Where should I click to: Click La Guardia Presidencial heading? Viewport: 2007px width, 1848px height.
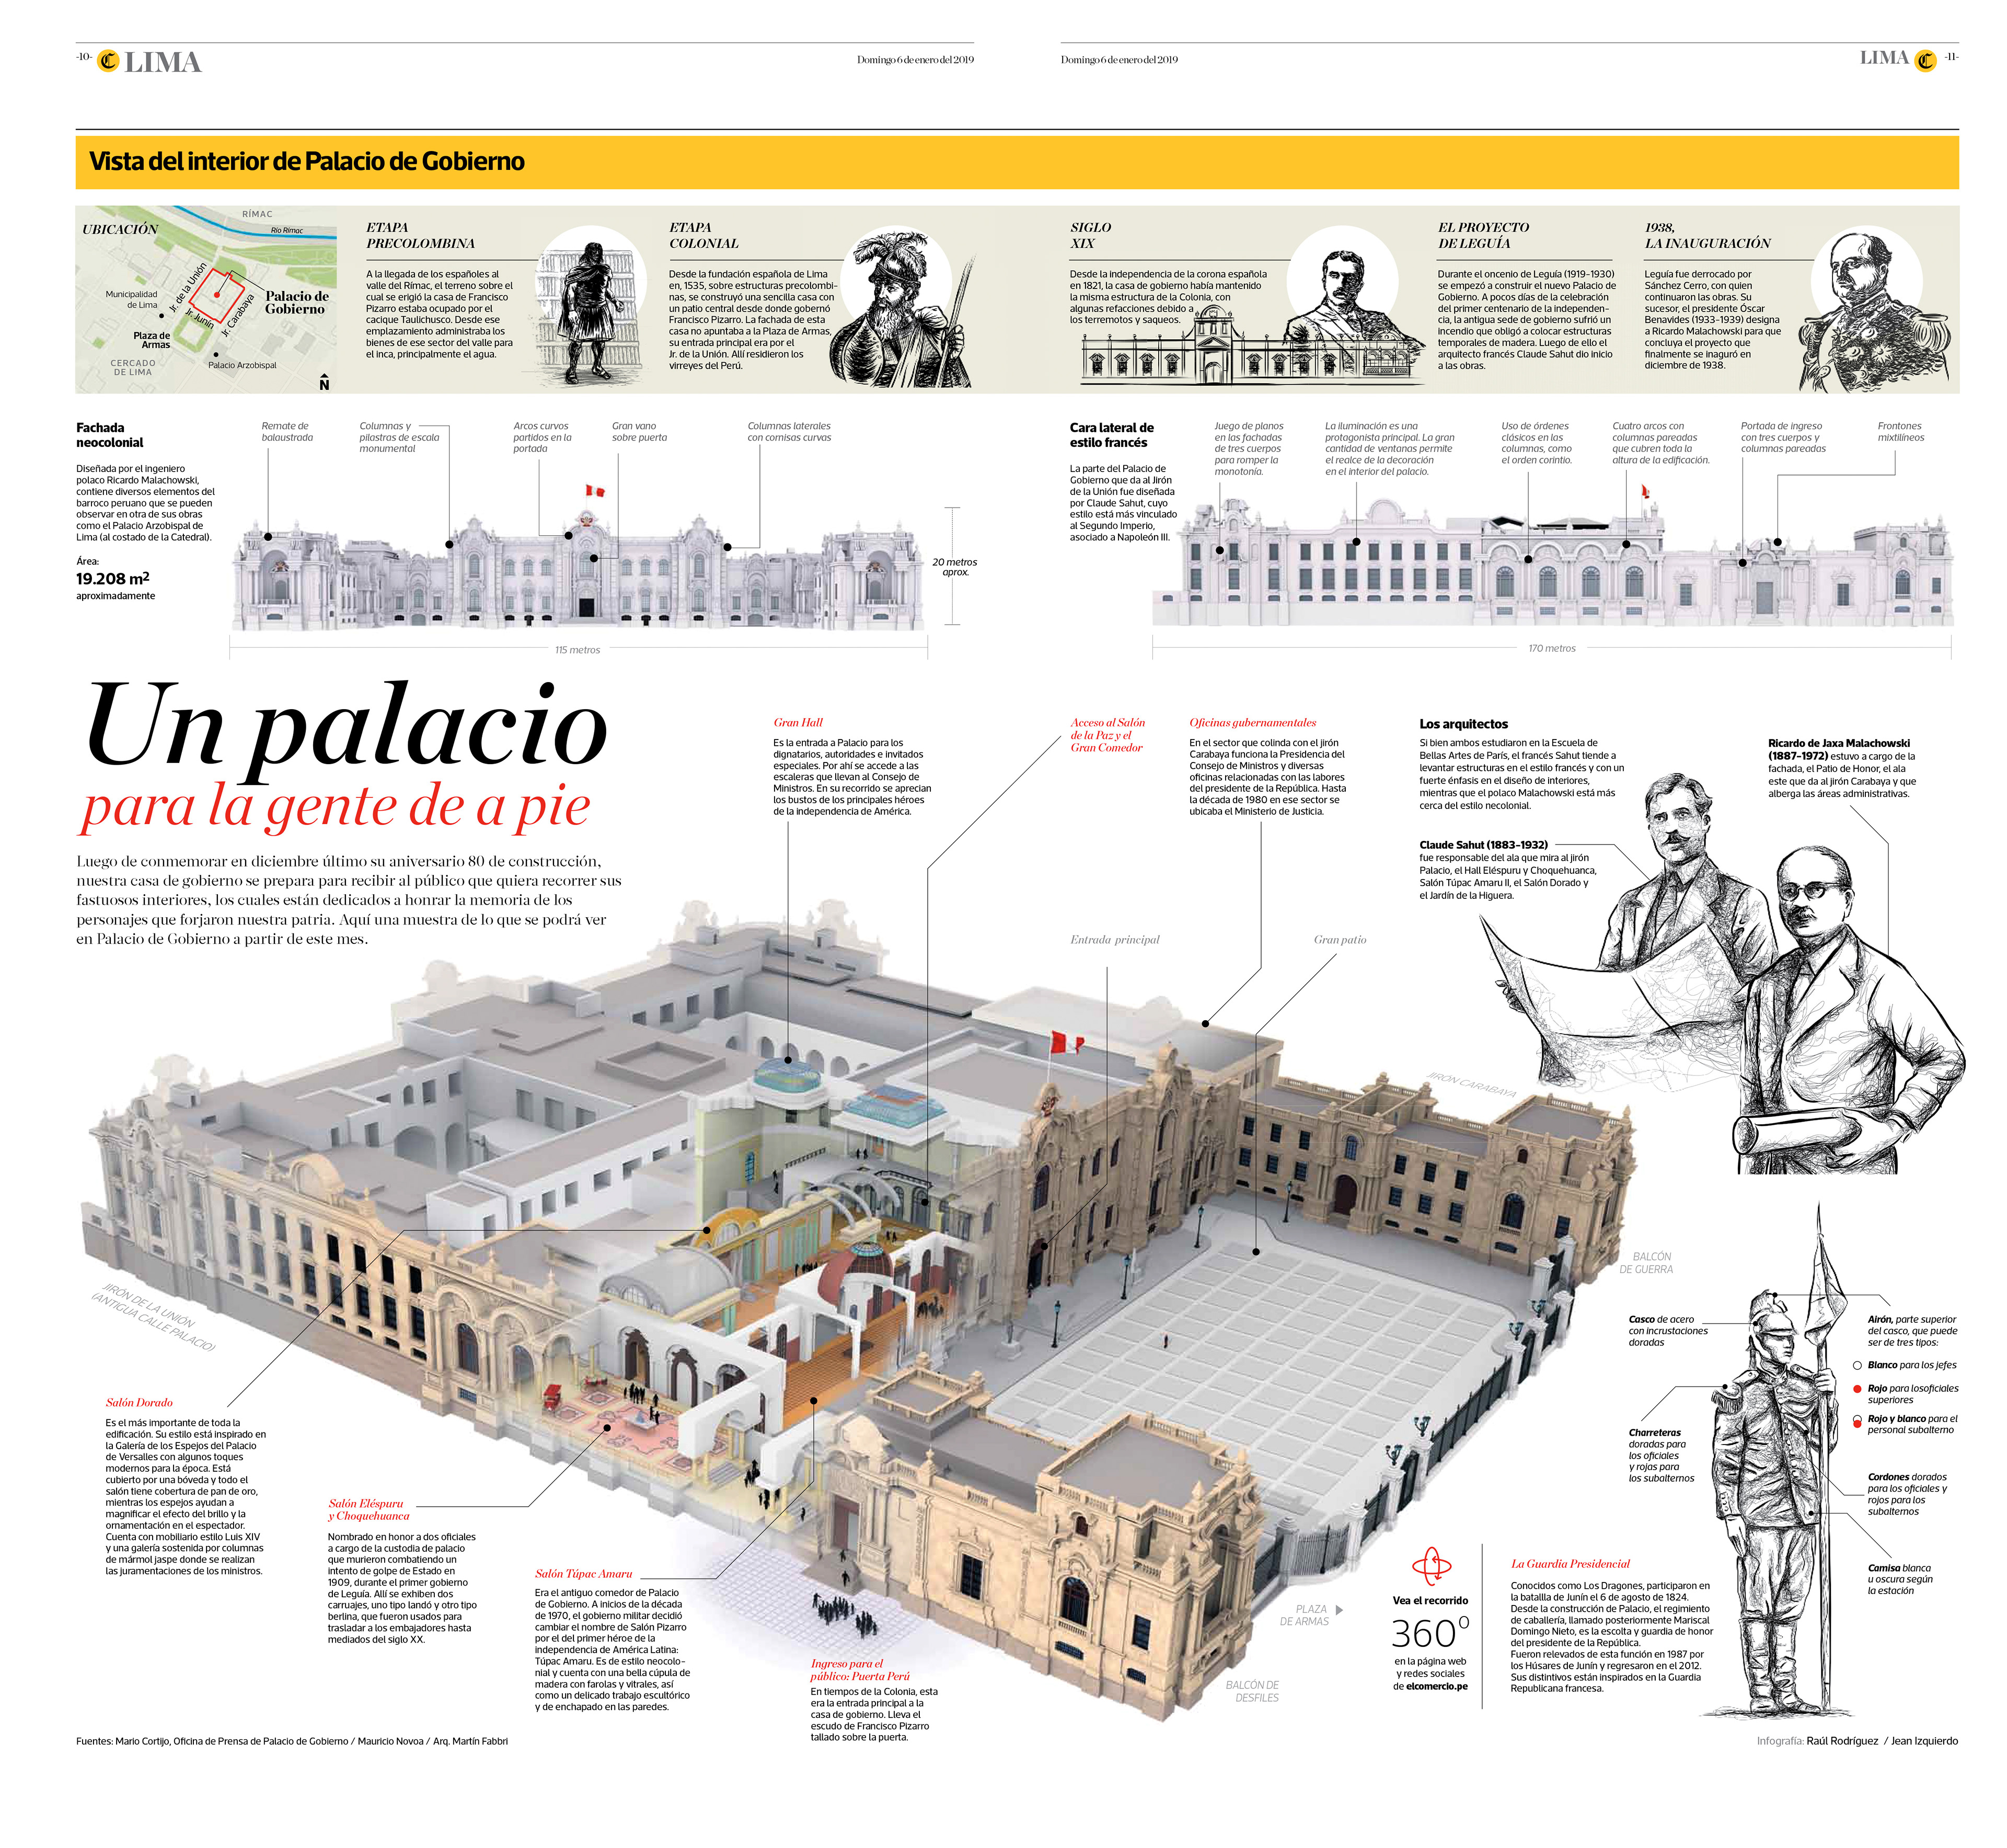(1570, 1564)
